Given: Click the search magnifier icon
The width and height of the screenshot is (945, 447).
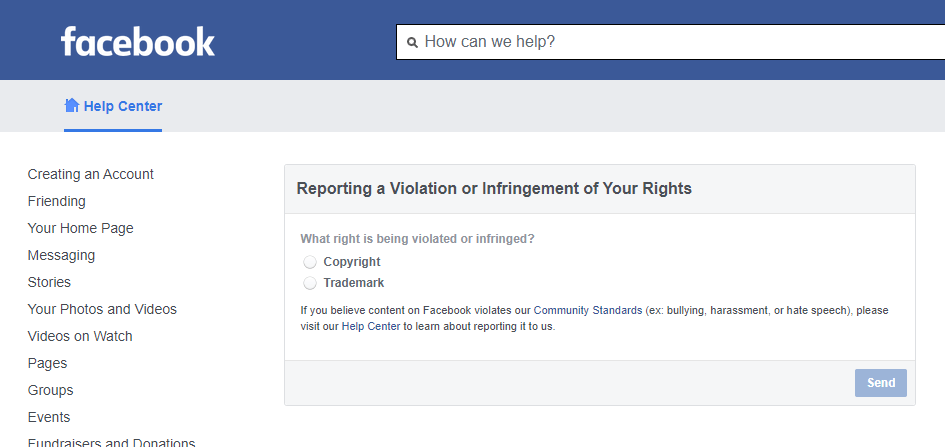Looking at the screenshot, I should [412, 42].
